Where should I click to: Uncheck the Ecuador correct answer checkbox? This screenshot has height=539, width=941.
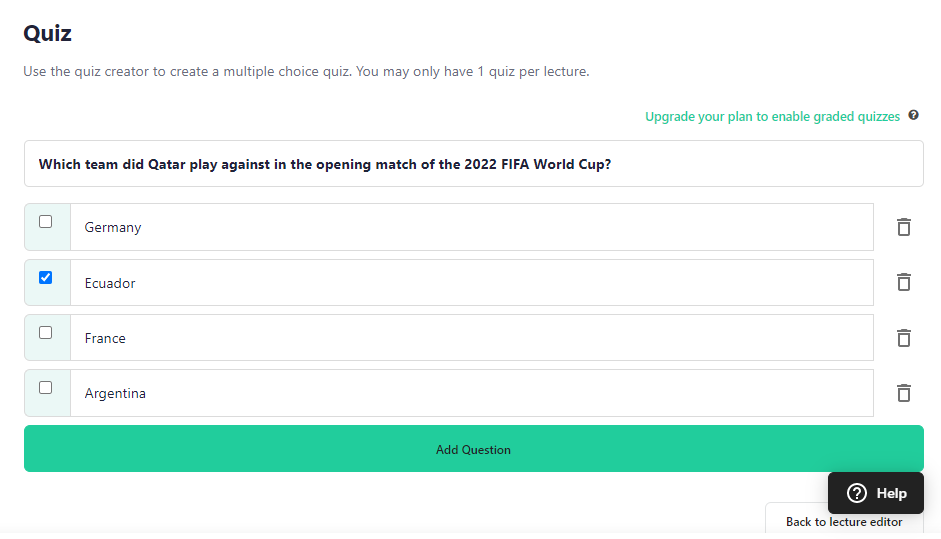46,277
